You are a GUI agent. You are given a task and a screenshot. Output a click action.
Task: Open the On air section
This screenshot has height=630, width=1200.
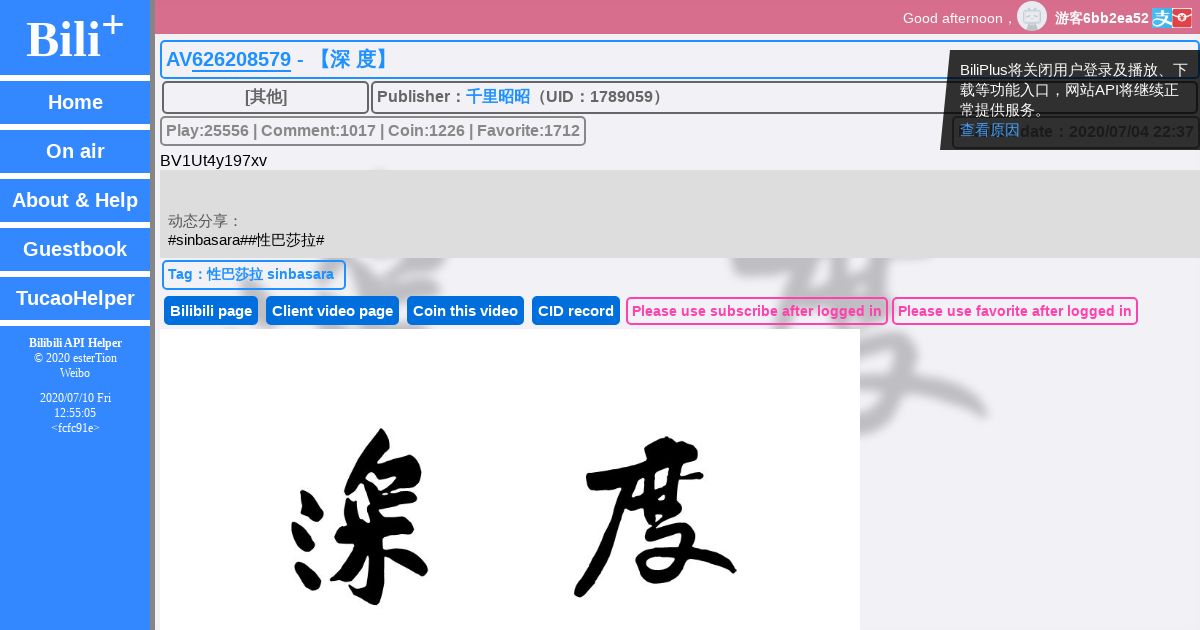pyautogui.click(x=75, y=151)
